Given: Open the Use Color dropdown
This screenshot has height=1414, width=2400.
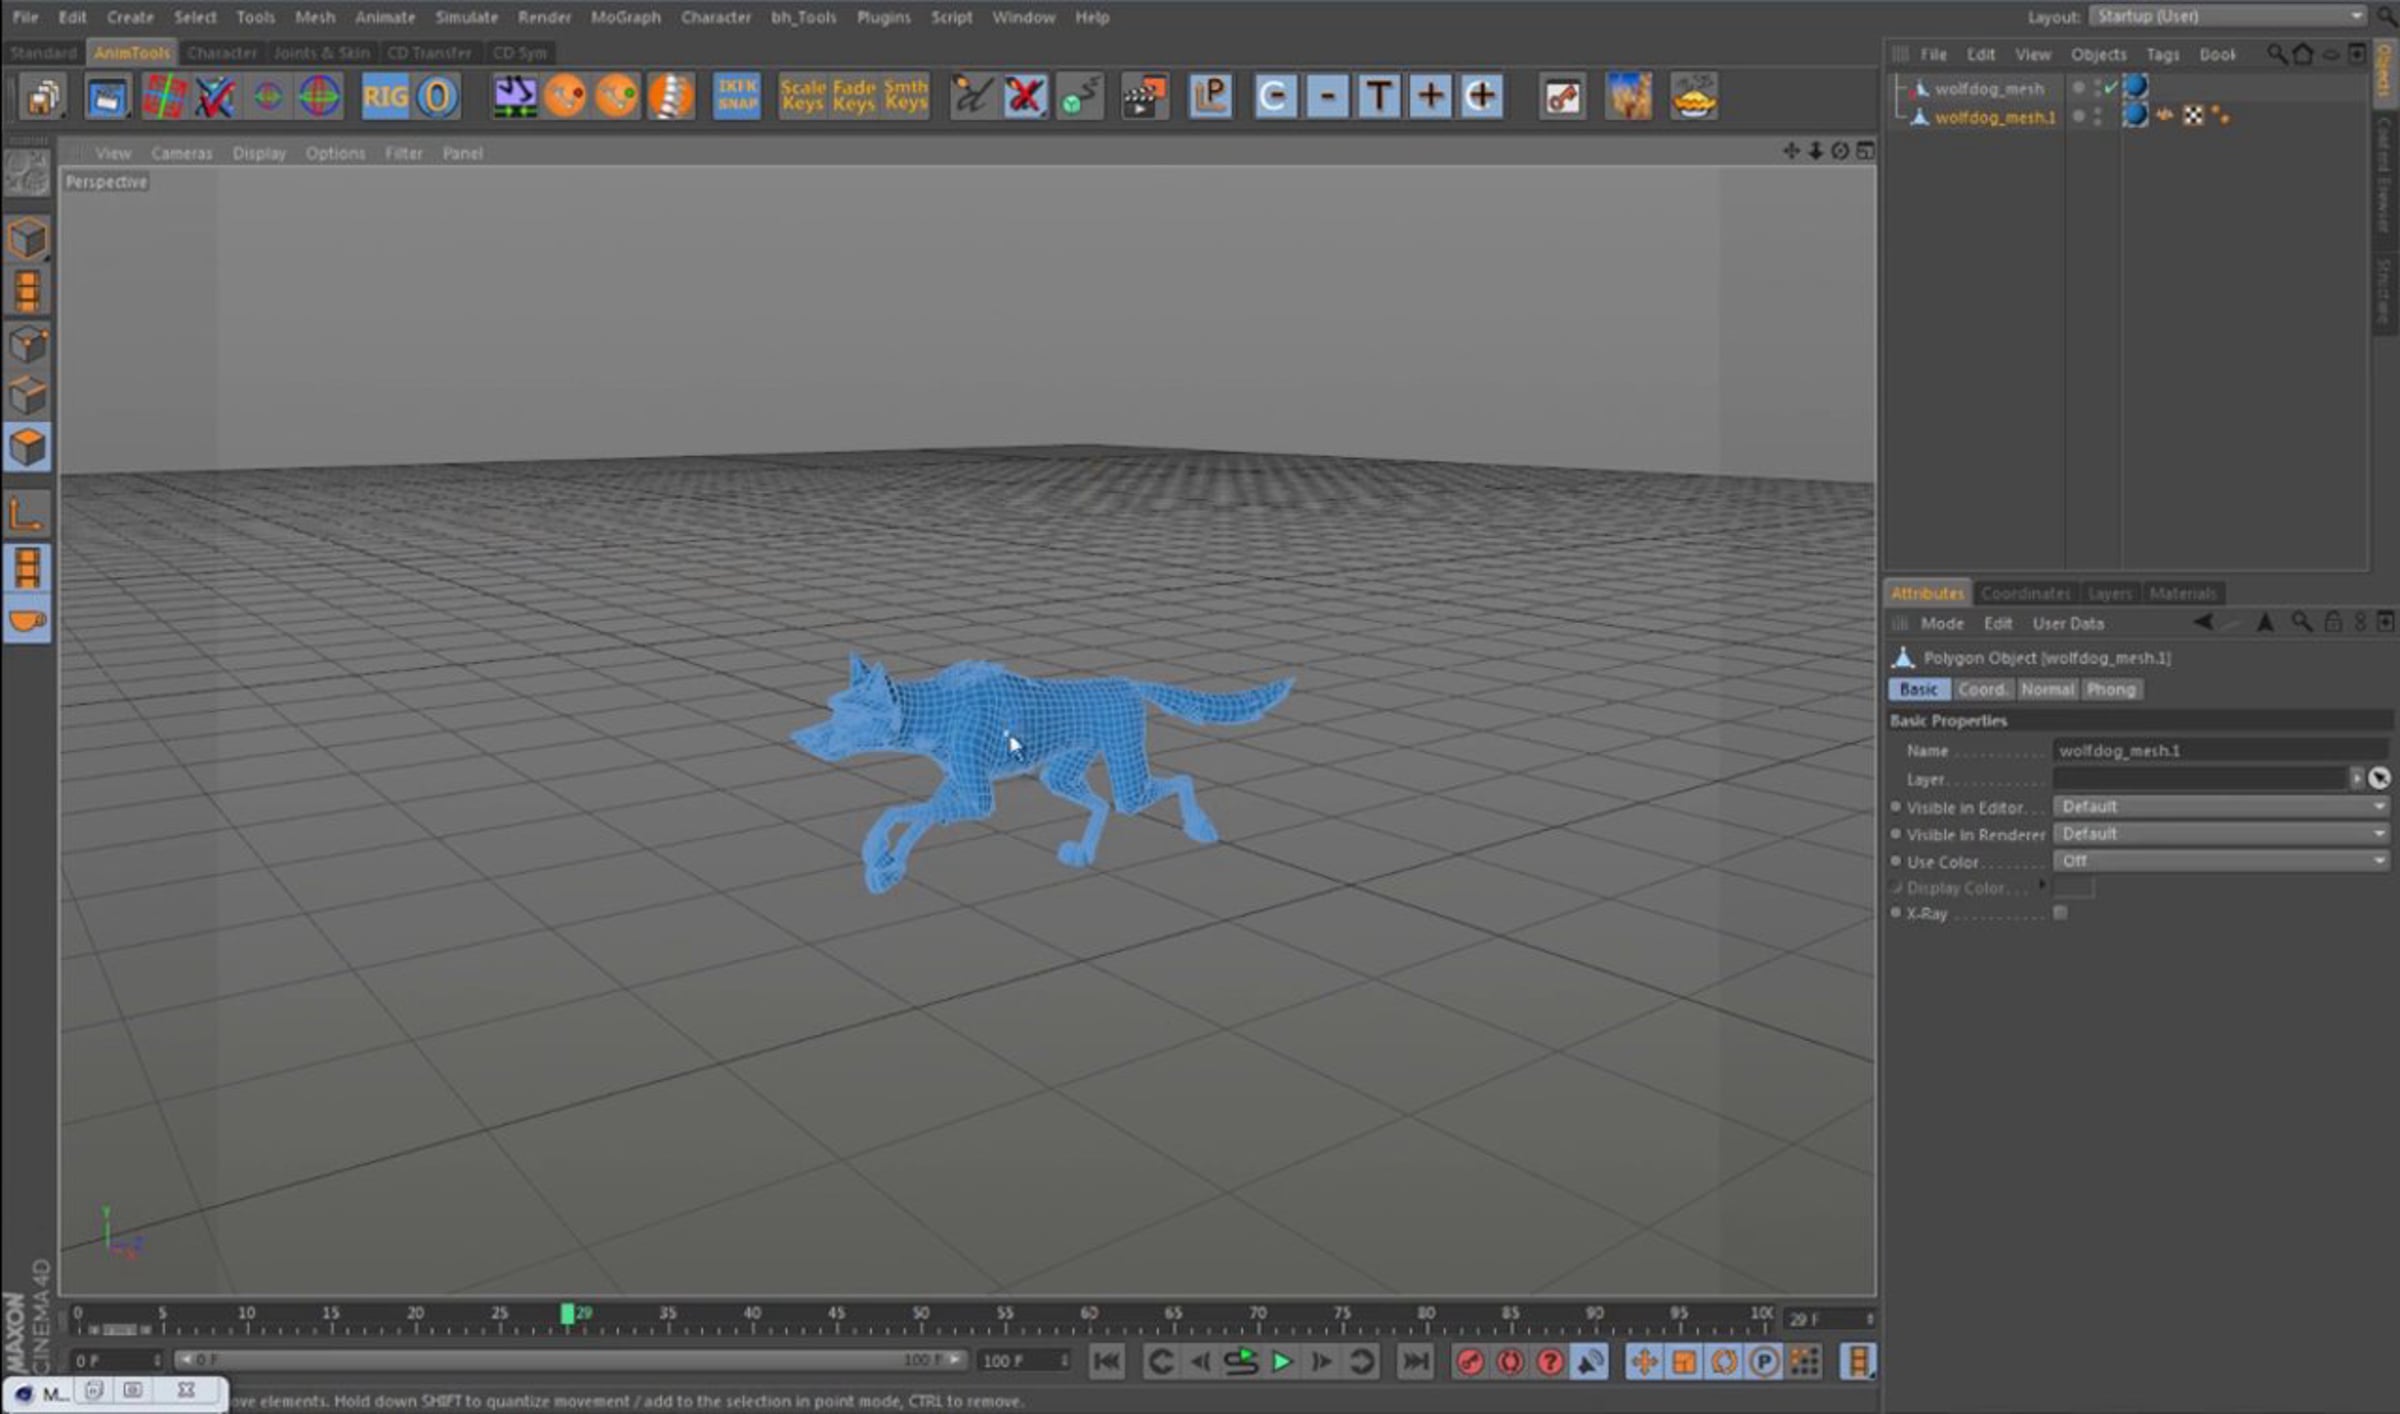Looking at the screenshot, I should [x=2221, y=860].
